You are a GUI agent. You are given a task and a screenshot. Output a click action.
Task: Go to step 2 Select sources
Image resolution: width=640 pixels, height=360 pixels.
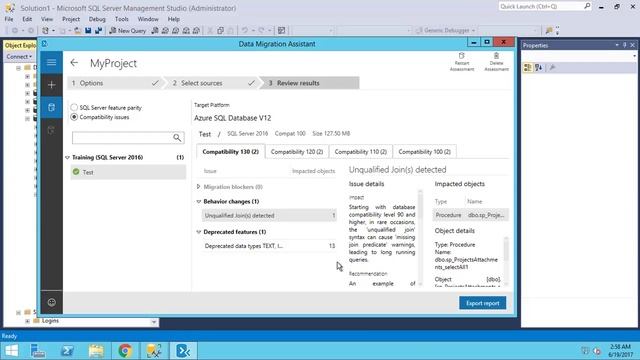point(211,83)
